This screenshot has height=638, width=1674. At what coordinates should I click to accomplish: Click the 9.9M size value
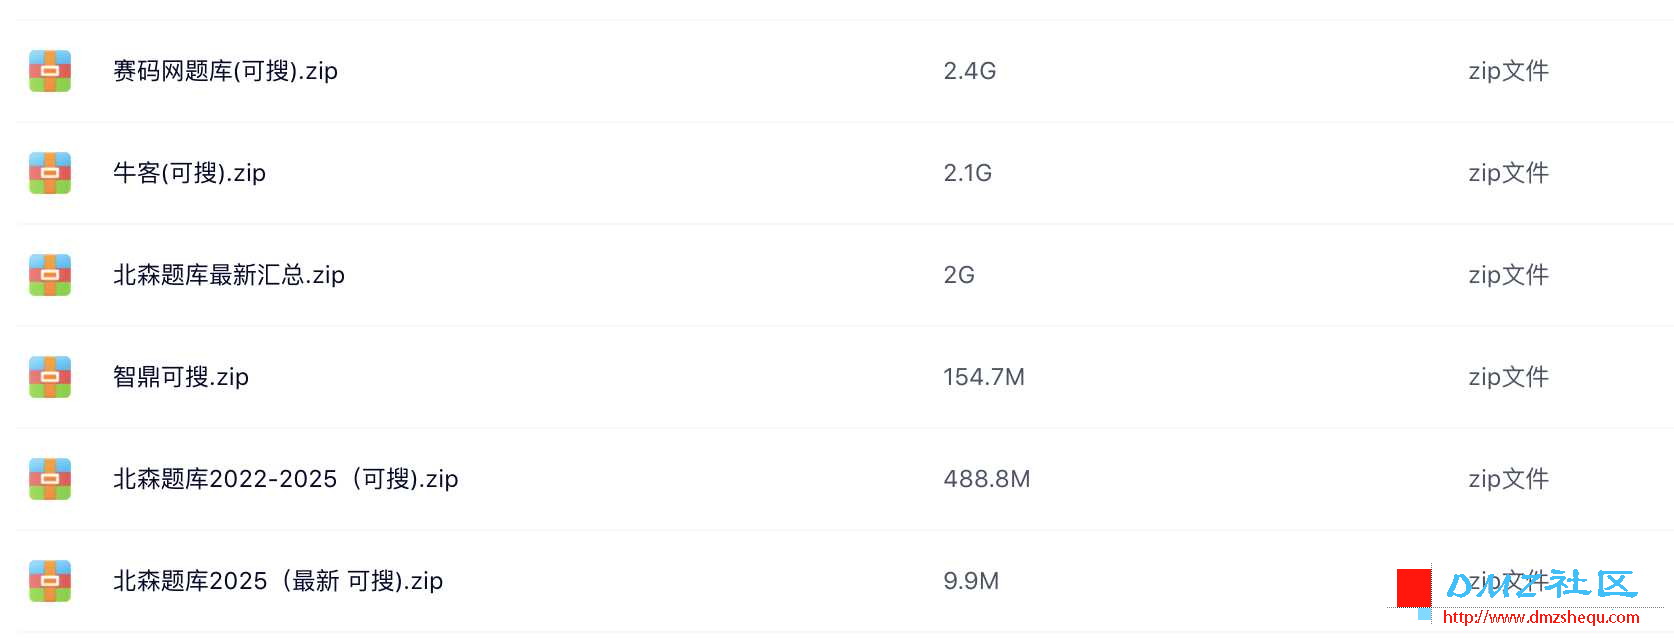pyautogui.click(x=970, y=581)
